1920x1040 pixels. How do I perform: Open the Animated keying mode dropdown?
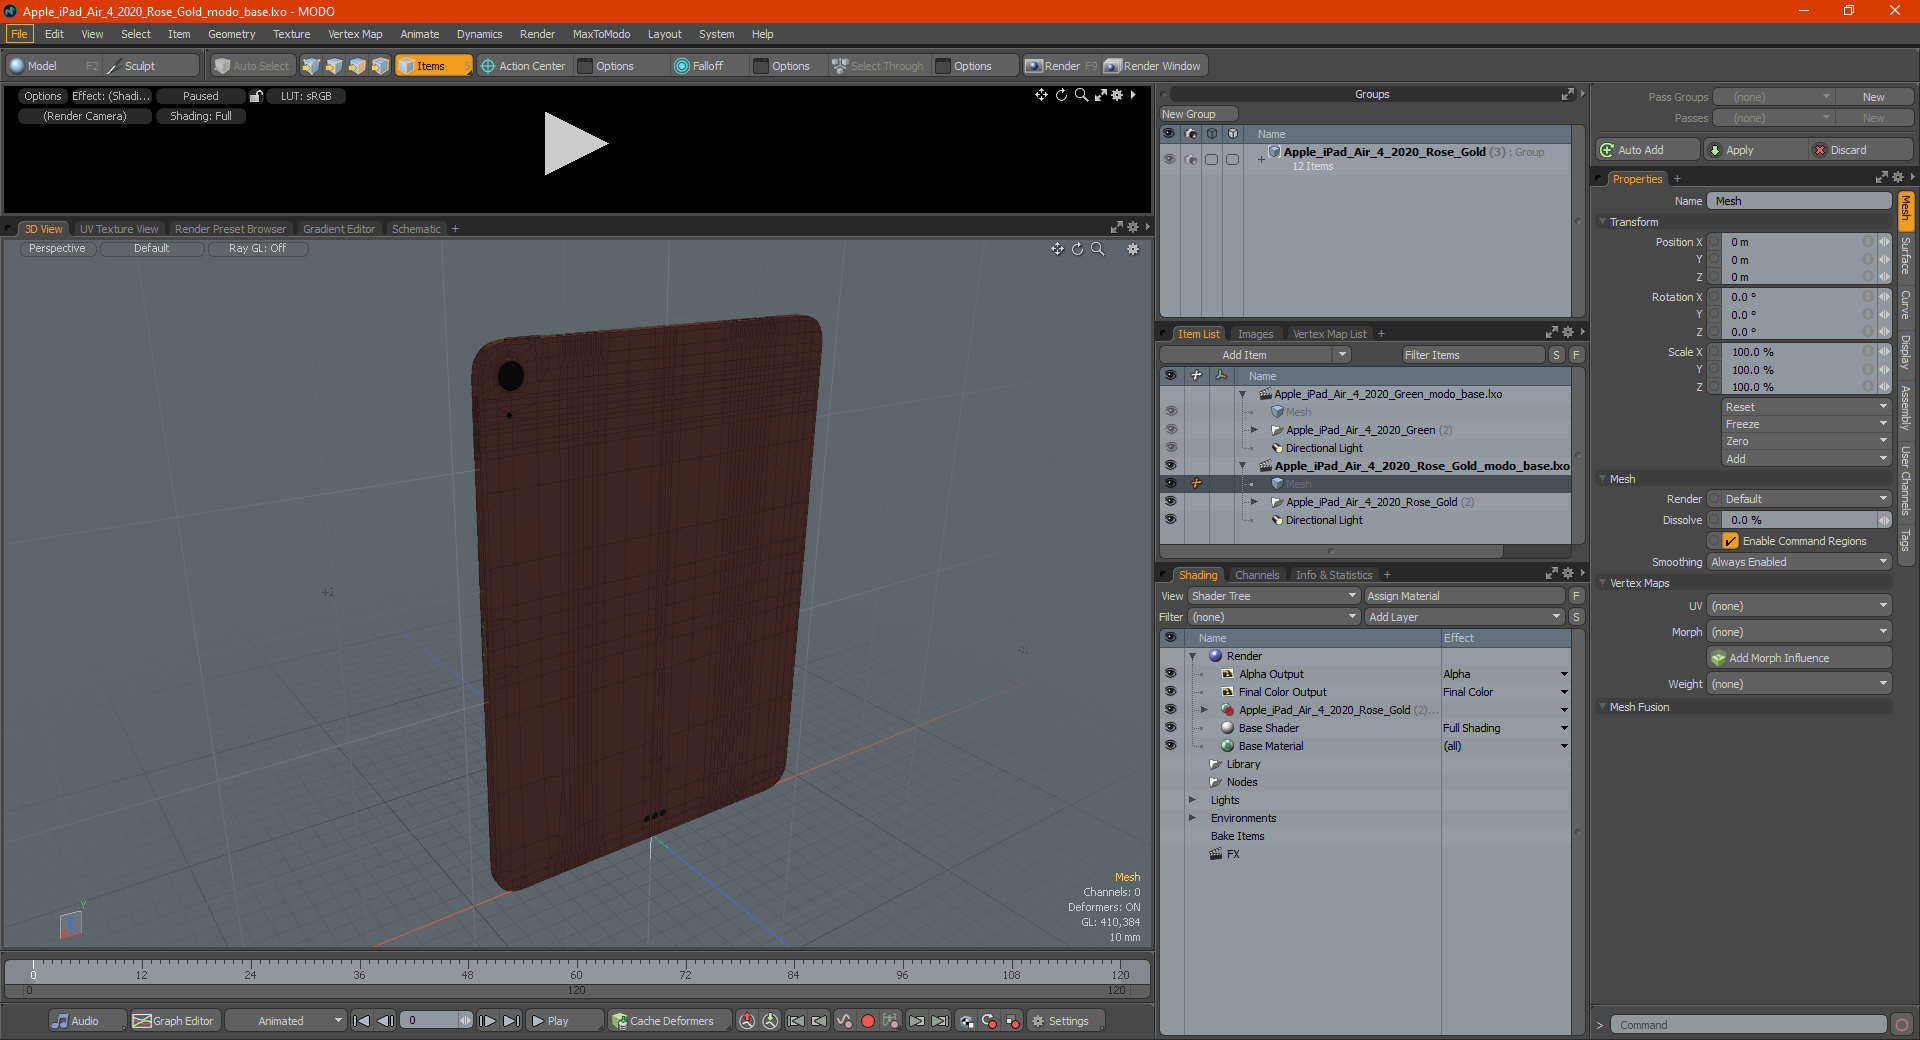[x=286, y=1021]
